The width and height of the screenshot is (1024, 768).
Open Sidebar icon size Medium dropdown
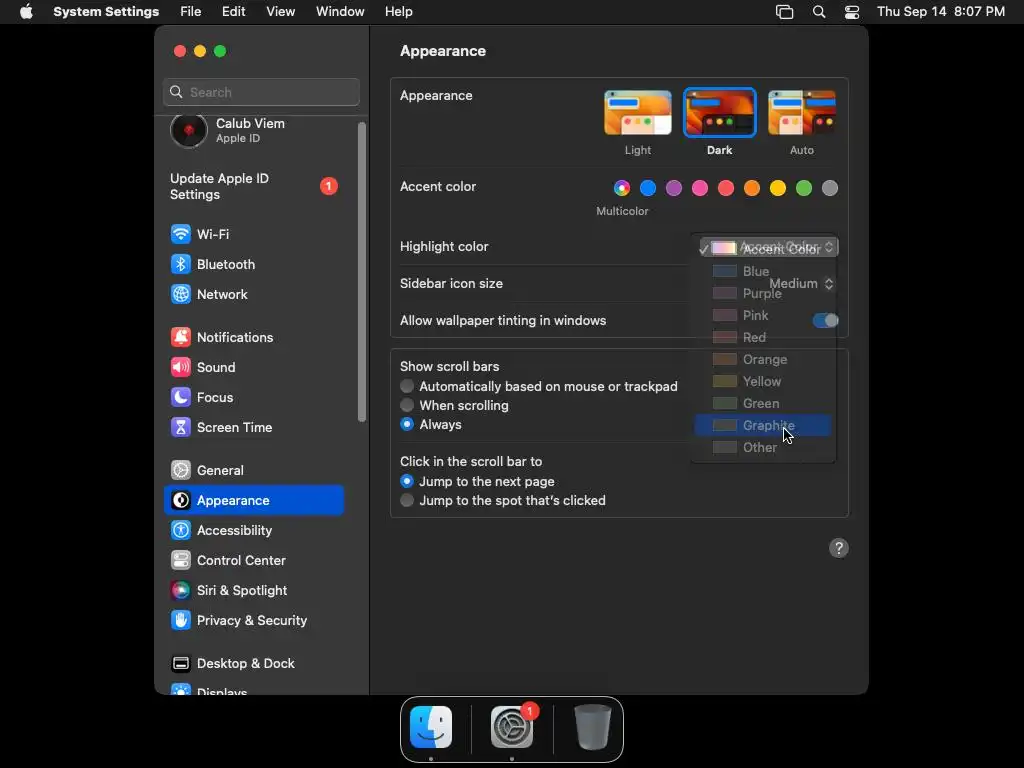point(801,283)
